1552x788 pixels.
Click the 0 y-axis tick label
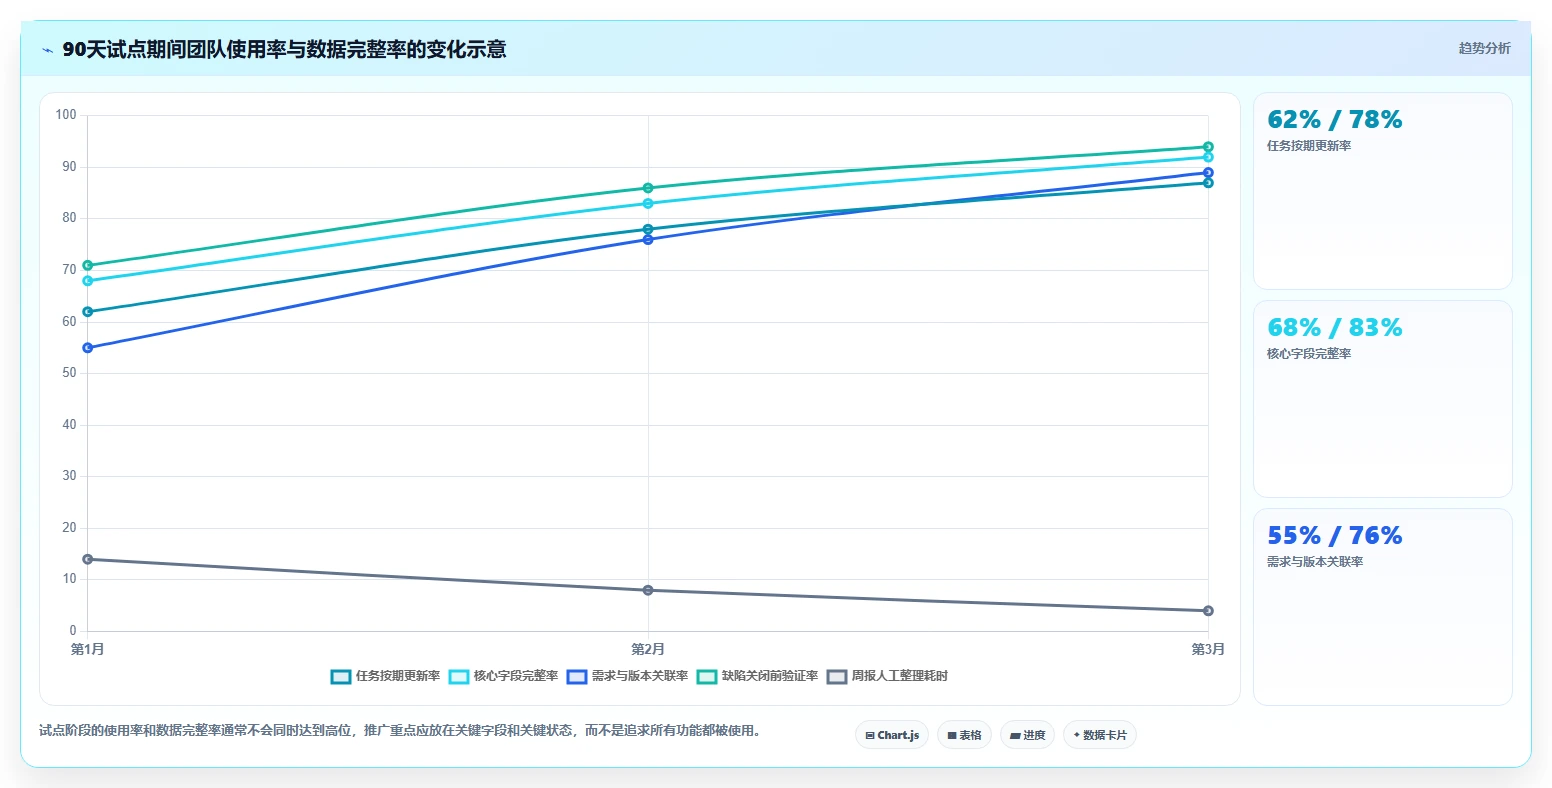pos(73,631)
